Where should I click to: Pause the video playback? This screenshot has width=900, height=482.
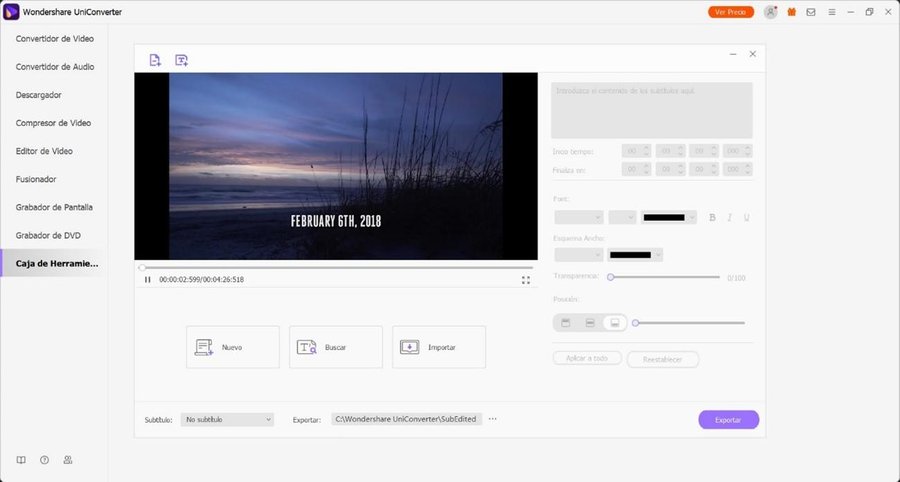click(x=148, y=280)
